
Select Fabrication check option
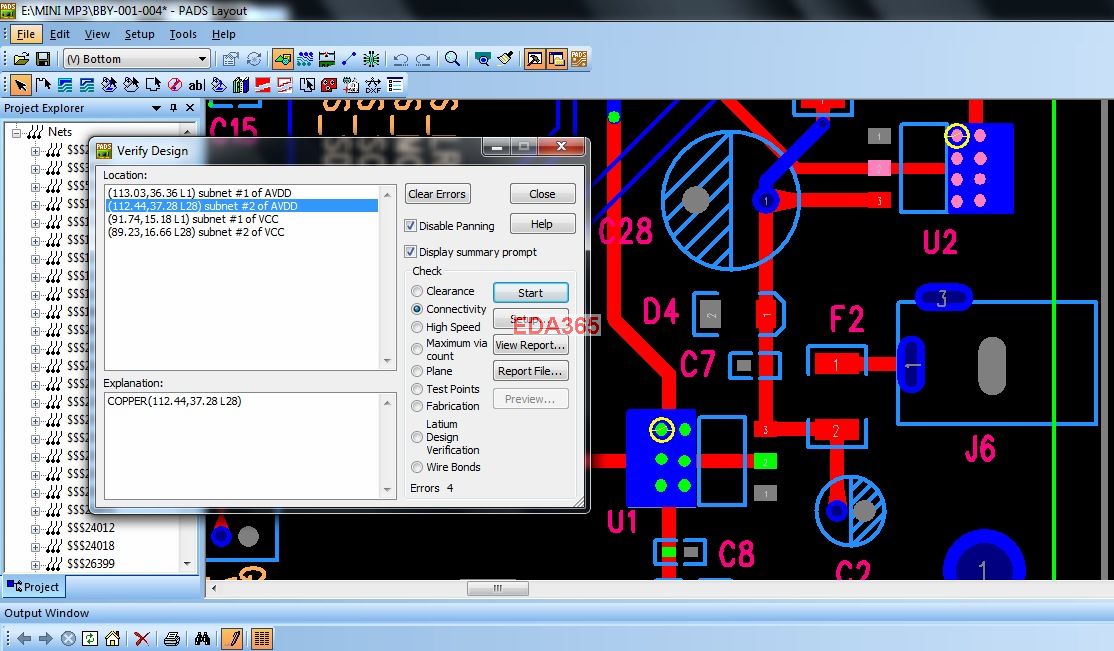point(417,406)
